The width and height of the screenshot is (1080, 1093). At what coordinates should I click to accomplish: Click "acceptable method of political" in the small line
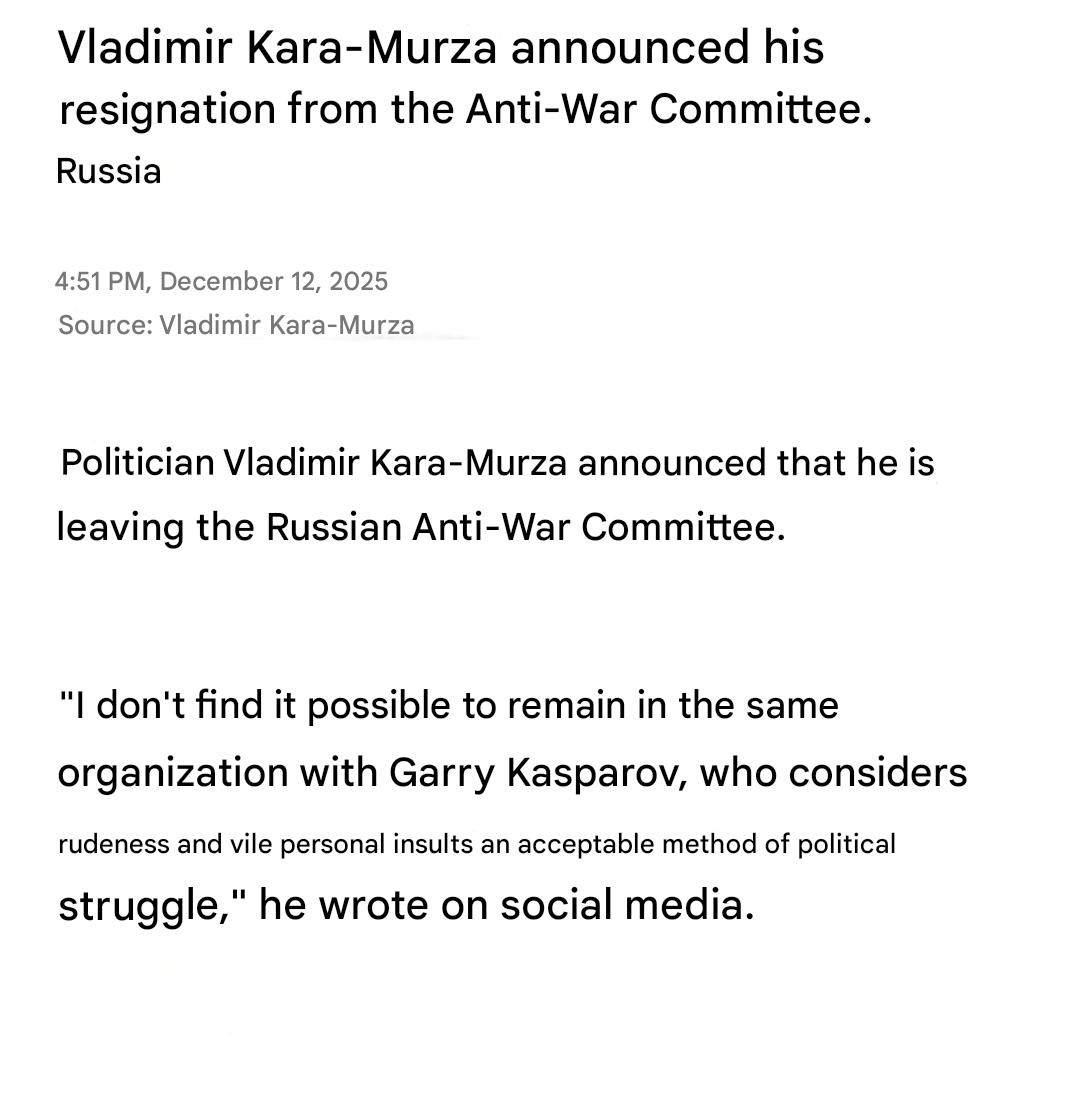(706, 844)
